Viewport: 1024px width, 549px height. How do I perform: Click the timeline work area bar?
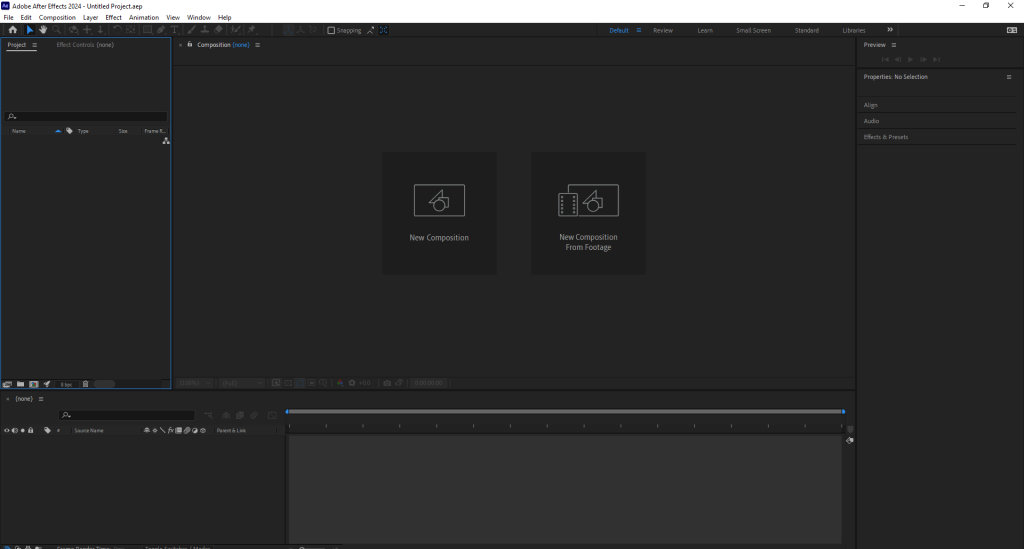click(x=565, y=412)
